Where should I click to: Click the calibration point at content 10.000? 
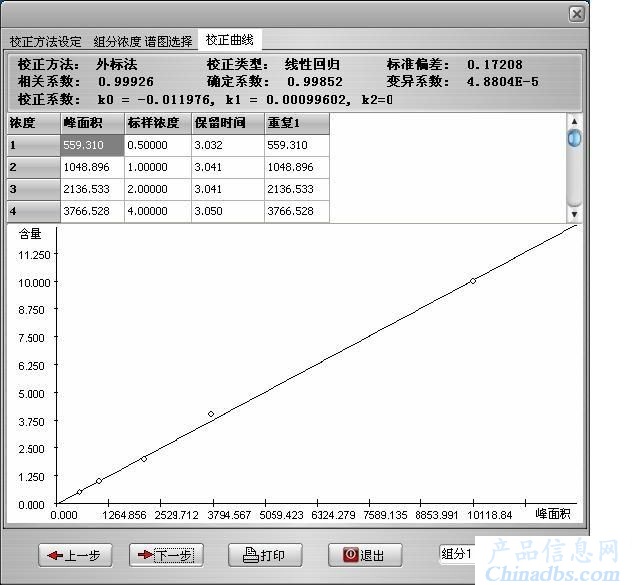pos(473,281)
